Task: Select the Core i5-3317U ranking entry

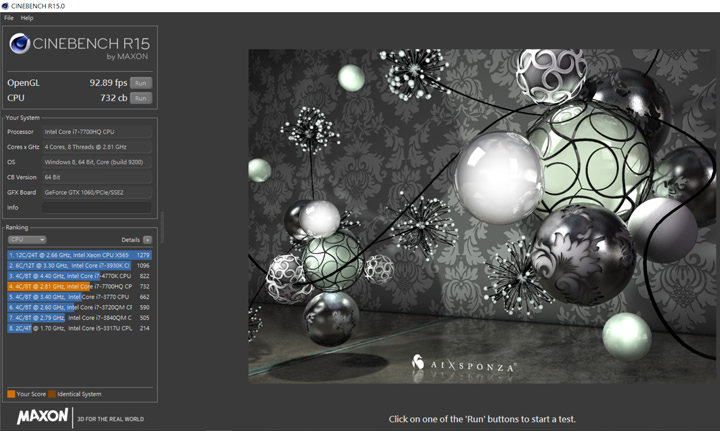Action: [x=78, y=327]
